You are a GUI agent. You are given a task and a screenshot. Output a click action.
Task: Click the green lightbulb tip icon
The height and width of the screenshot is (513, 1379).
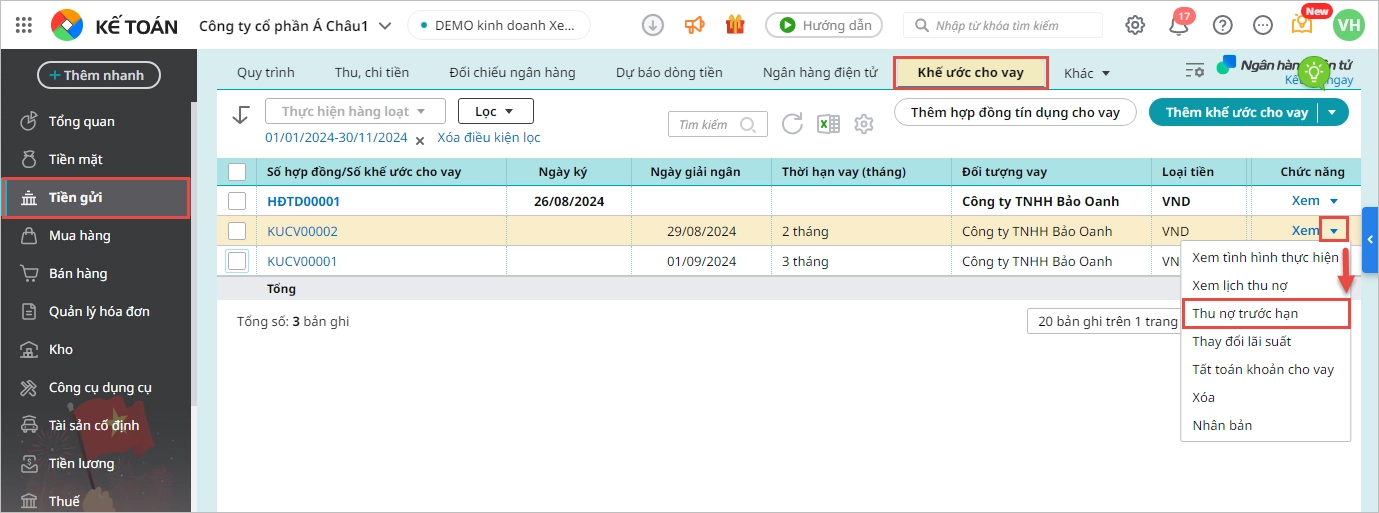[1315, 71]
